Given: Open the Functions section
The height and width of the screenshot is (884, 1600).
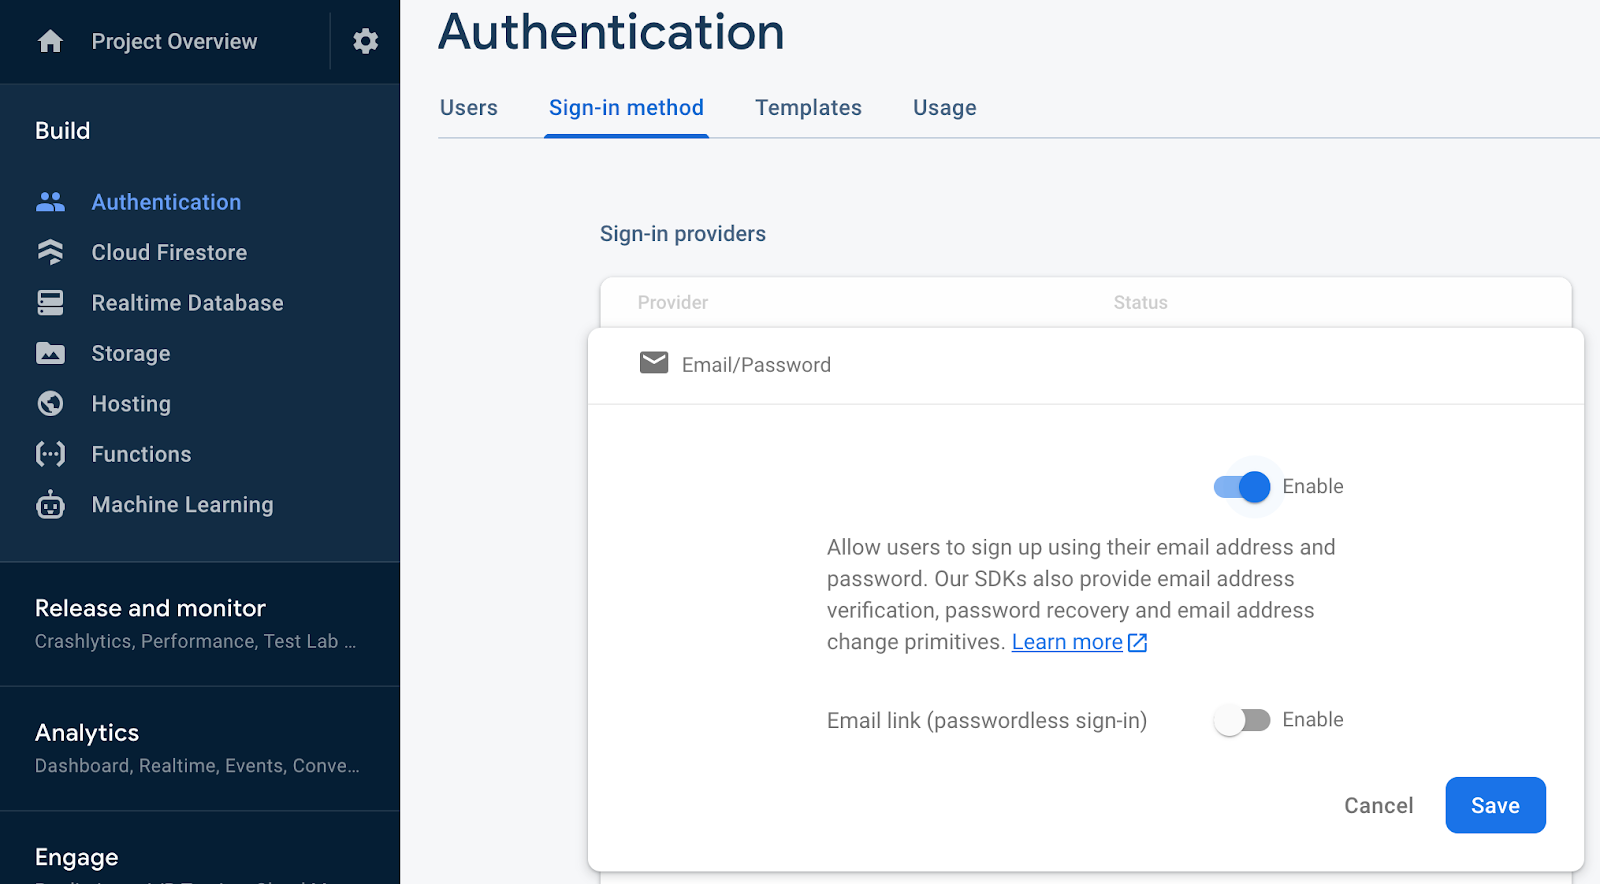Looking at the screenshot, I should pos(141,453).
